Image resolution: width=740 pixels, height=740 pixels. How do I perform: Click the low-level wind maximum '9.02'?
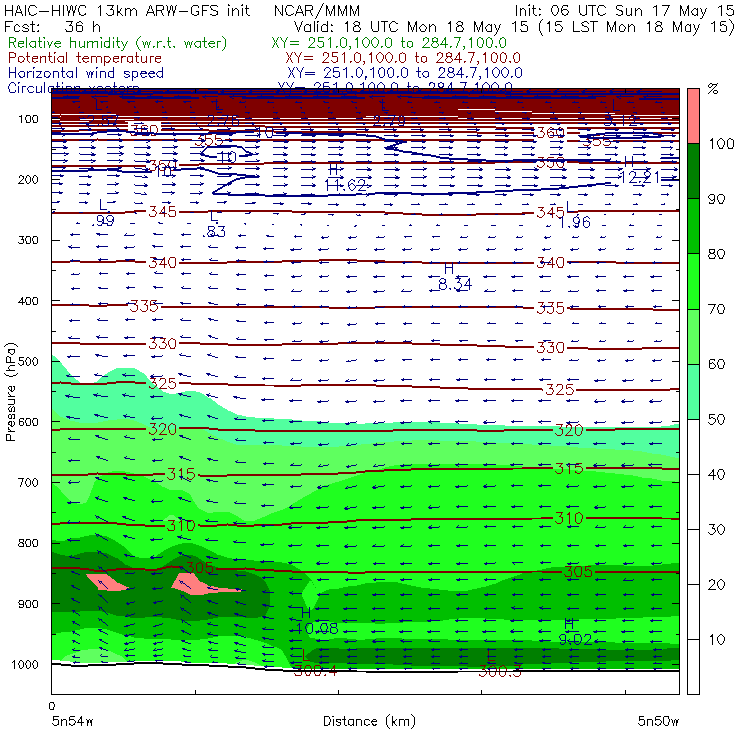click(575, 639)
